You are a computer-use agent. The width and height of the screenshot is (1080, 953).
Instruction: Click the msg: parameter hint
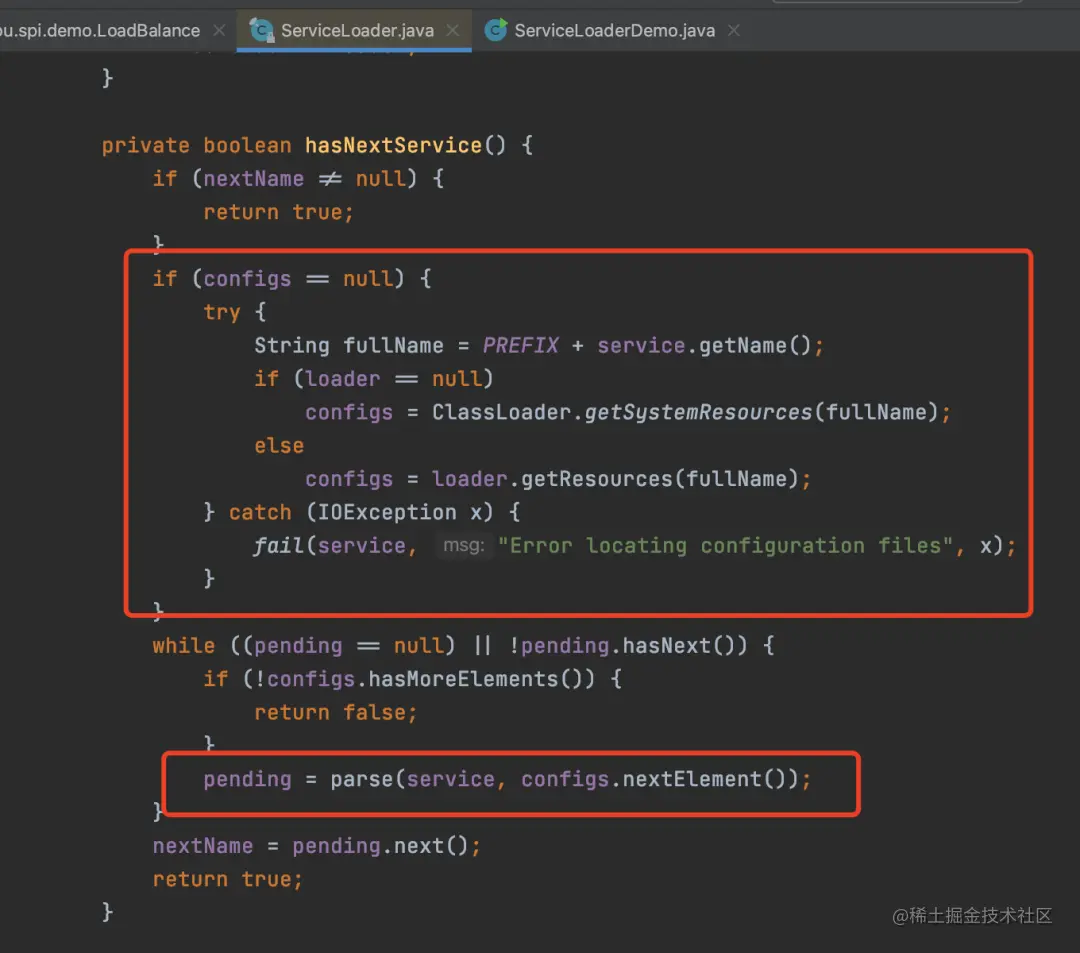point(464,545)
